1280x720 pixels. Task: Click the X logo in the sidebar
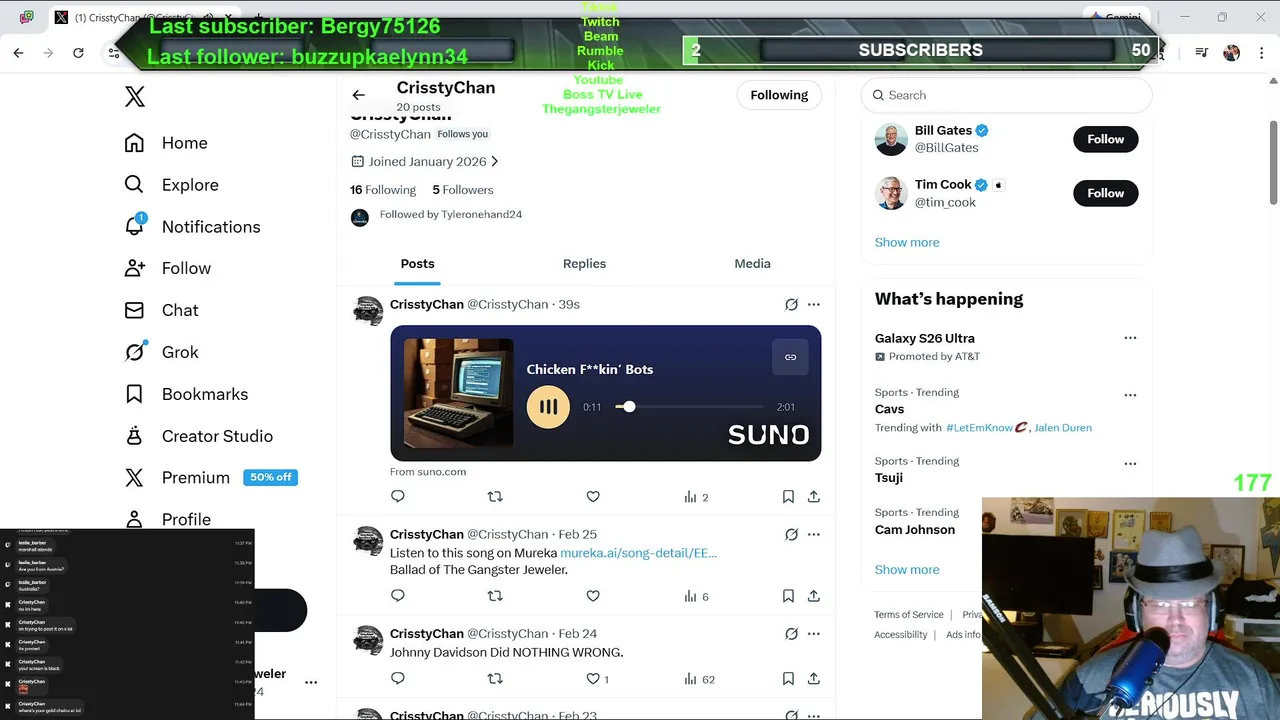tap(135, 97)
